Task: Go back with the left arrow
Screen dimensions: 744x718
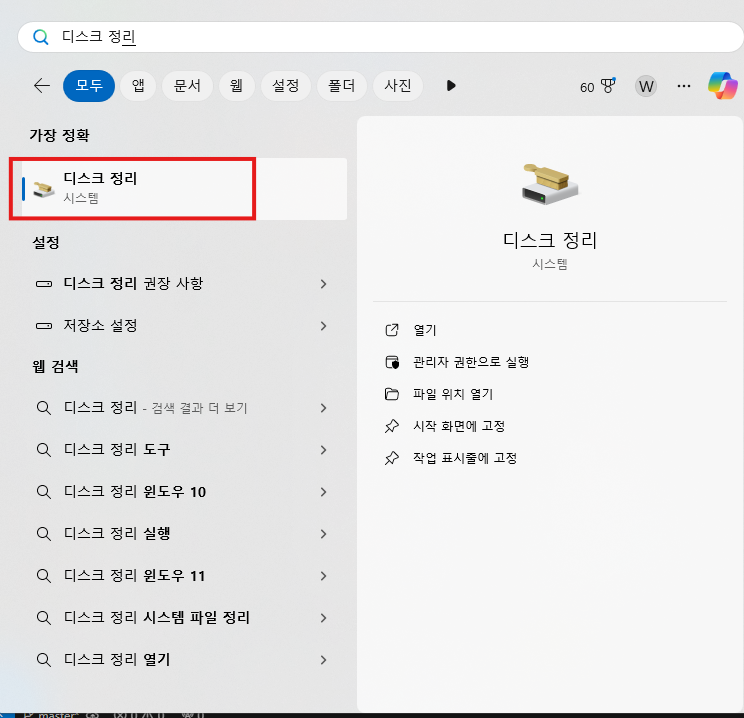Action: click(x=42, y=86)
